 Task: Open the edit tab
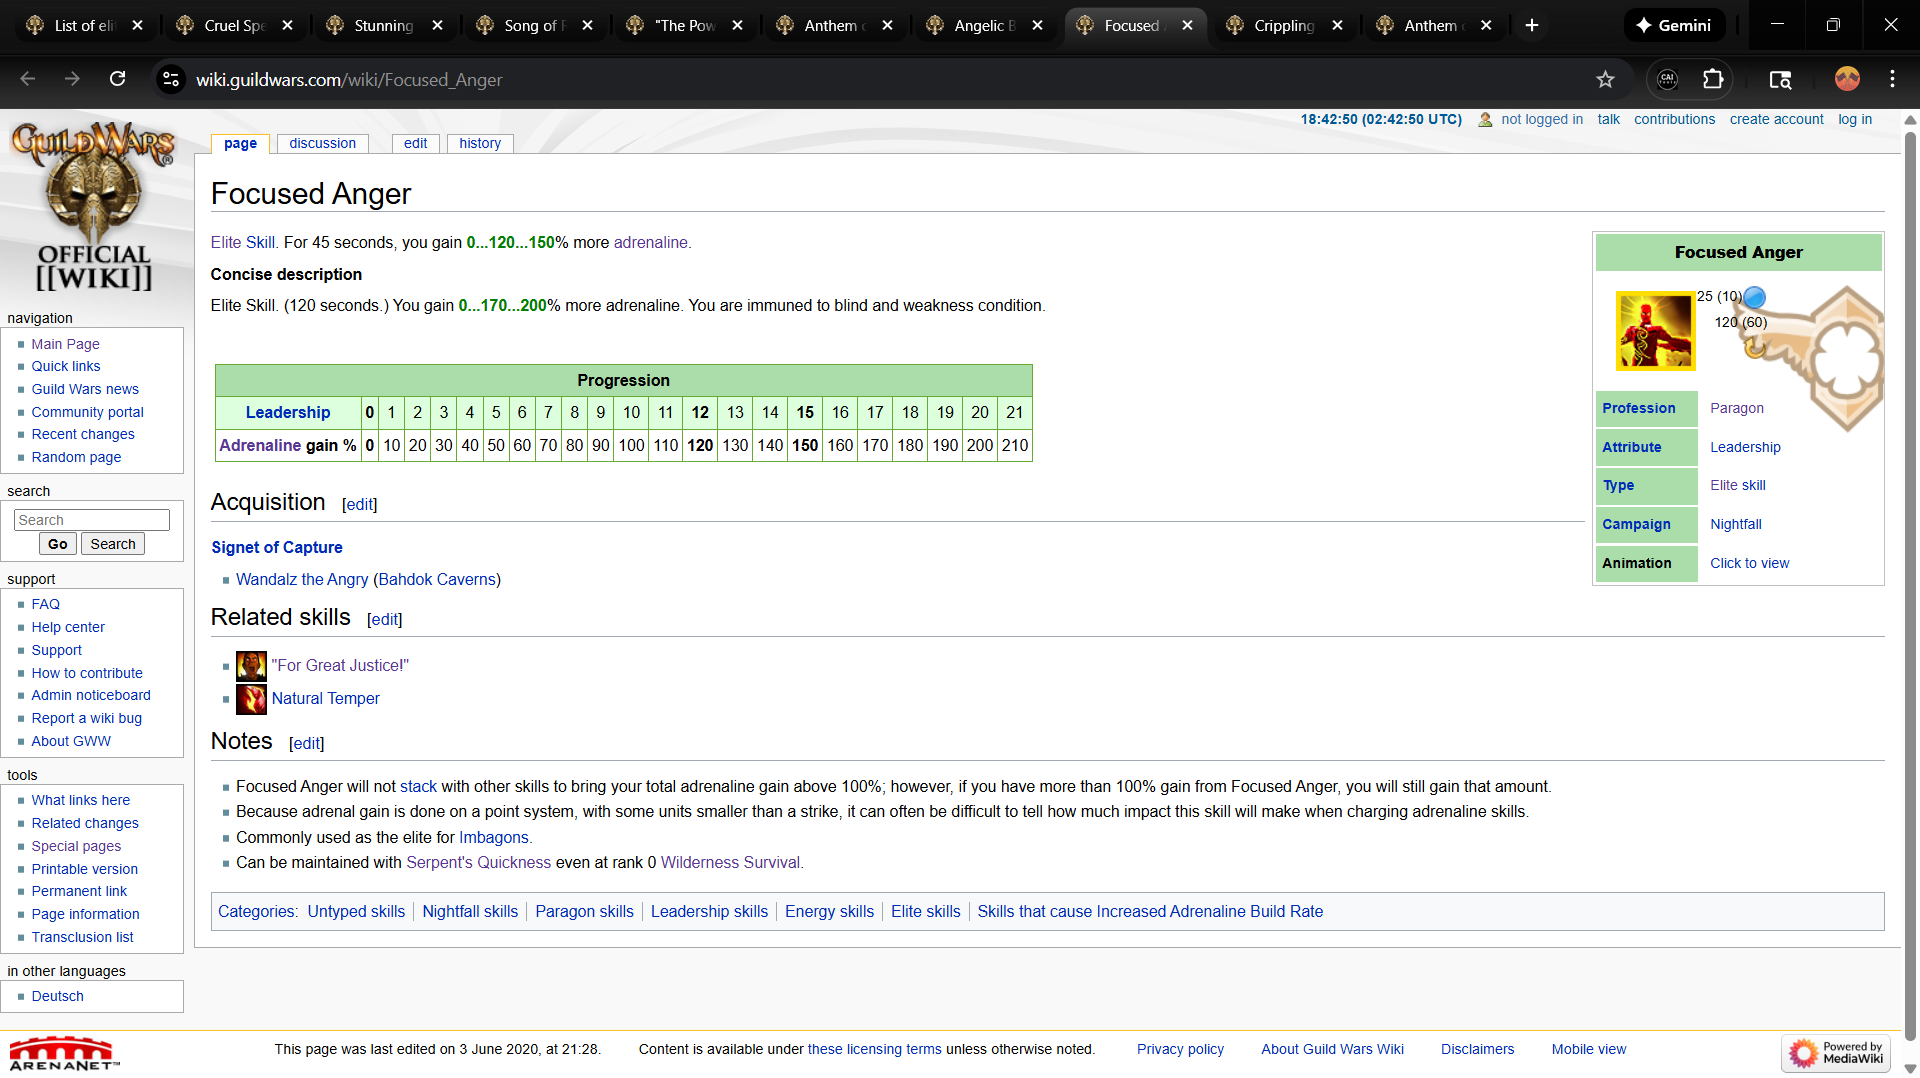click(x=415, y=143)
